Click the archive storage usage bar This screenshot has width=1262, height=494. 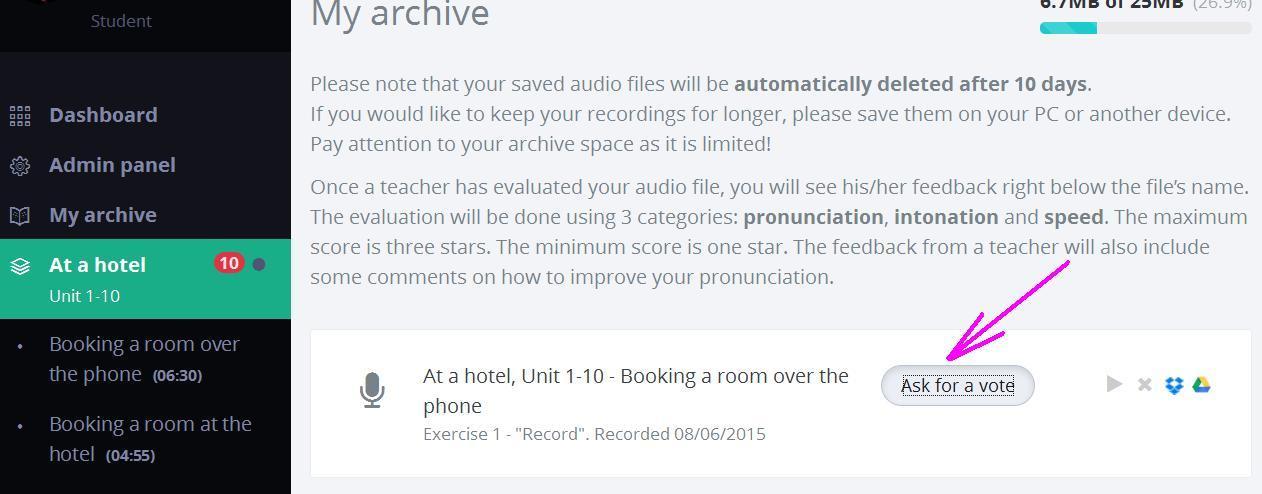coord(1146,28)
